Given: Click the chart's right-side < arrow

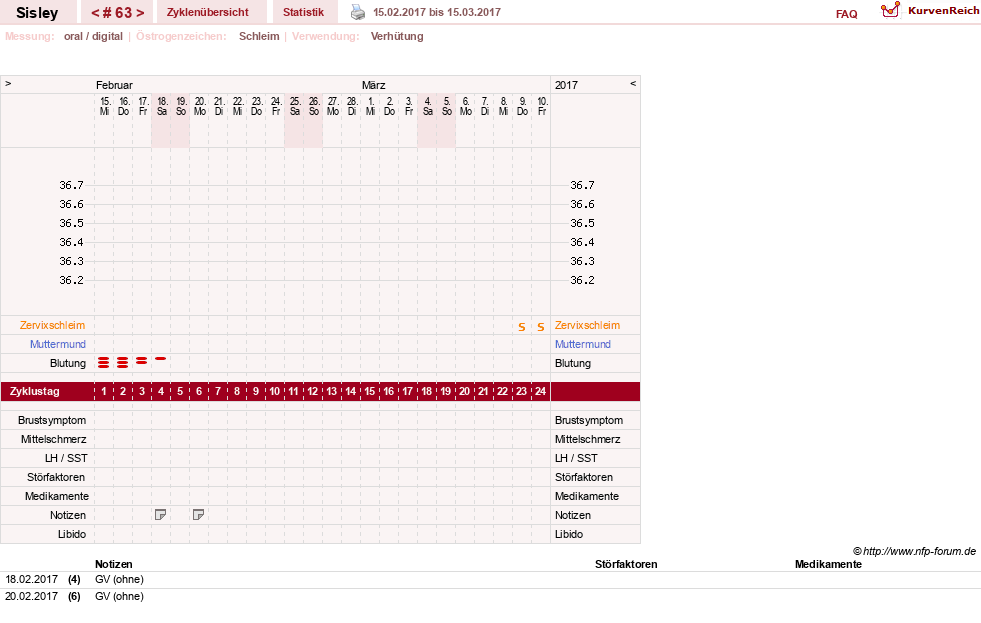Looking at the screenshot, I should 633,83.
